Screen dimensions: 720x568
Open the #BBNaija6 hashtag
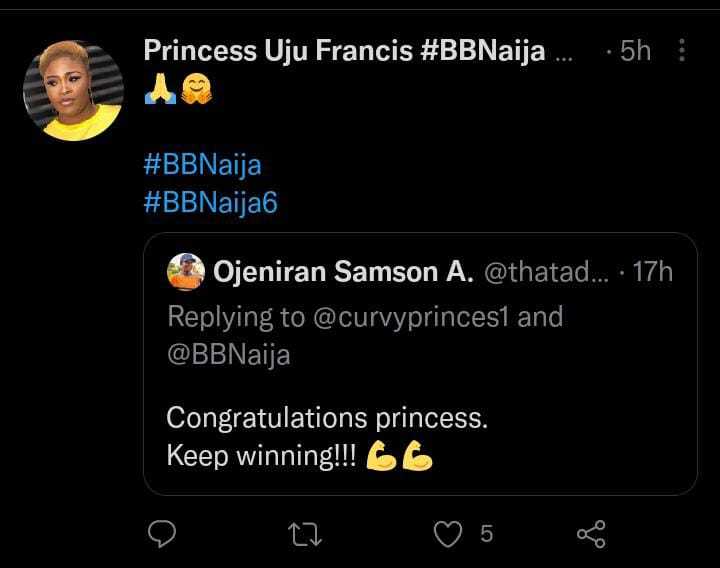pyautogui.click(x=210, y=203)
